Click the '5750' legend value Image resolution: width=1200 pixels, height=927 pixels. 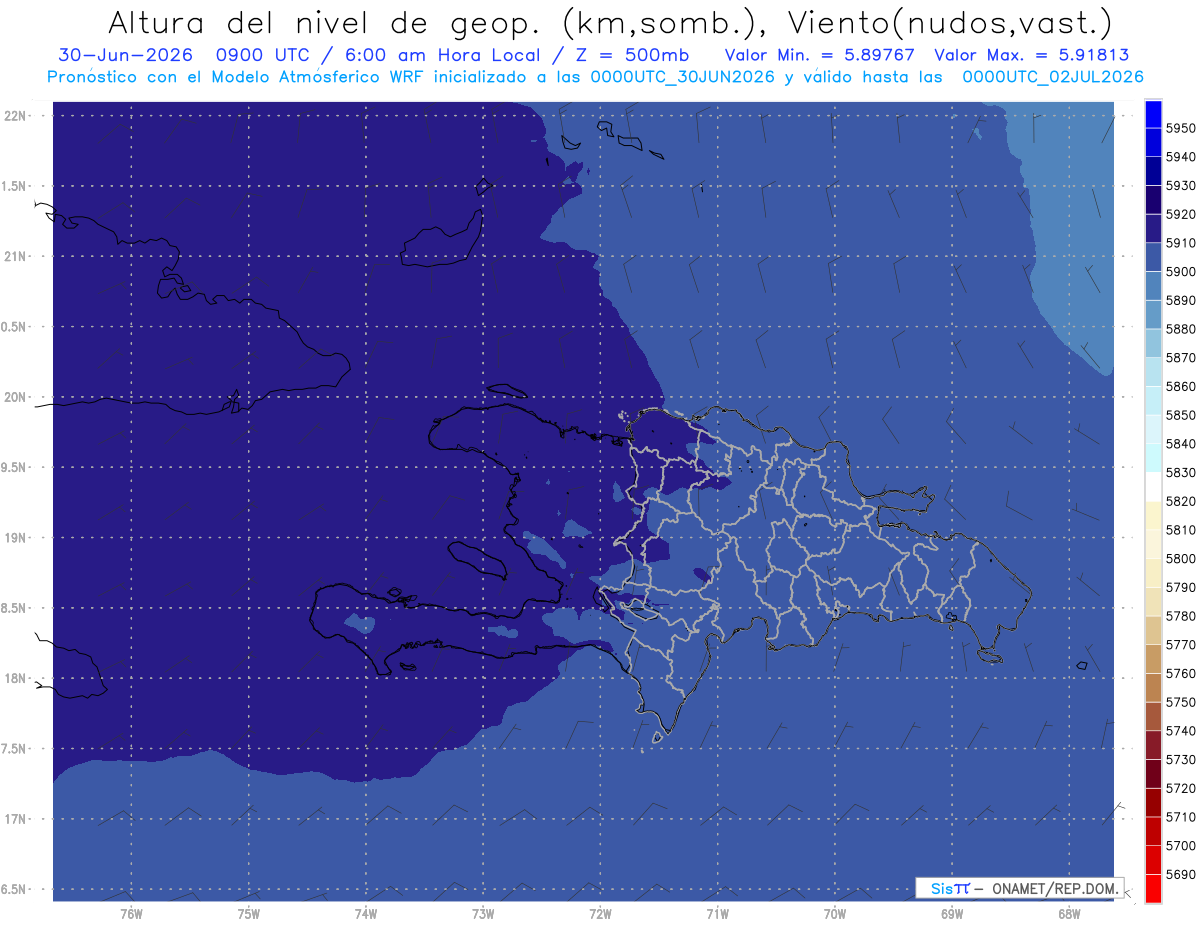[x=1180, y=702]
